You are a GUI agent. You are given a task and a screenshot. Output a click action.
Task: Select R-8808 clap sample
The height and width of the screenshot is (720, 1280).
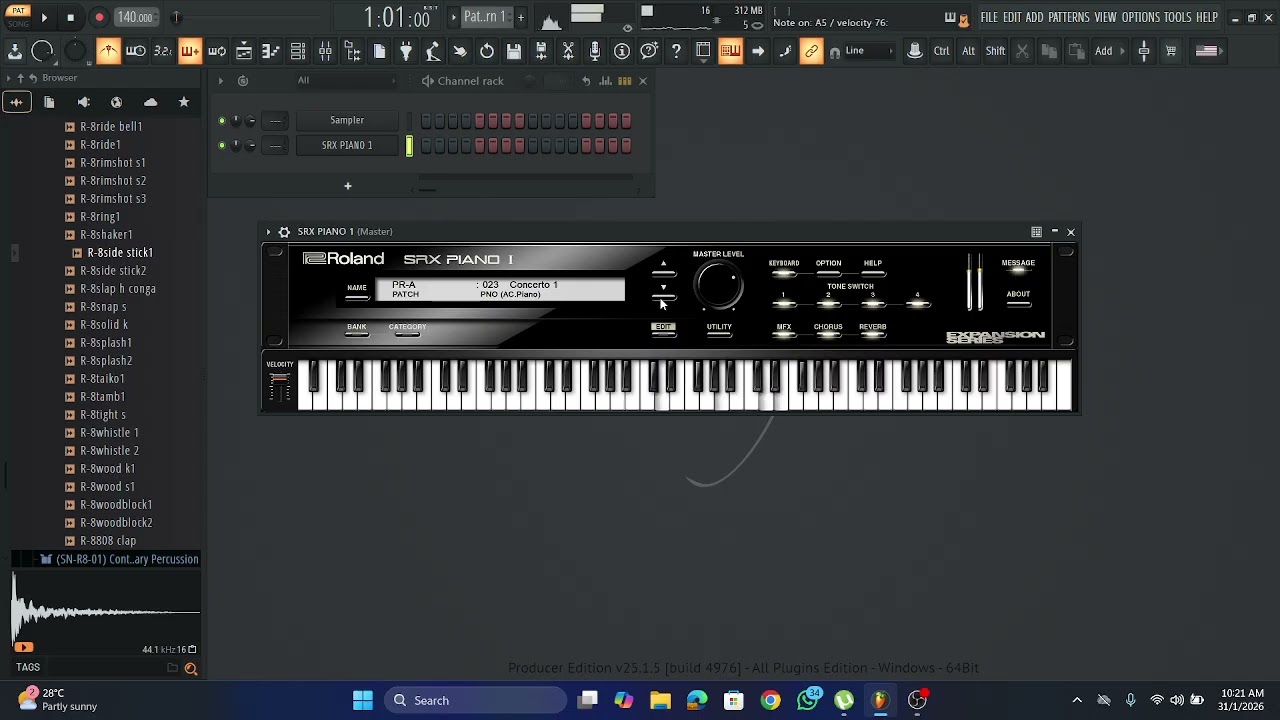(x=108, y=541)
